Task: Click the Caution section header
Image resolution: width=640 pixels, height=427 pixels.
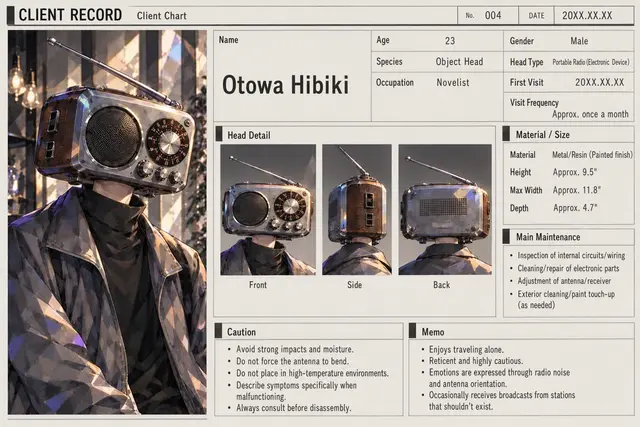Action: 241,332
